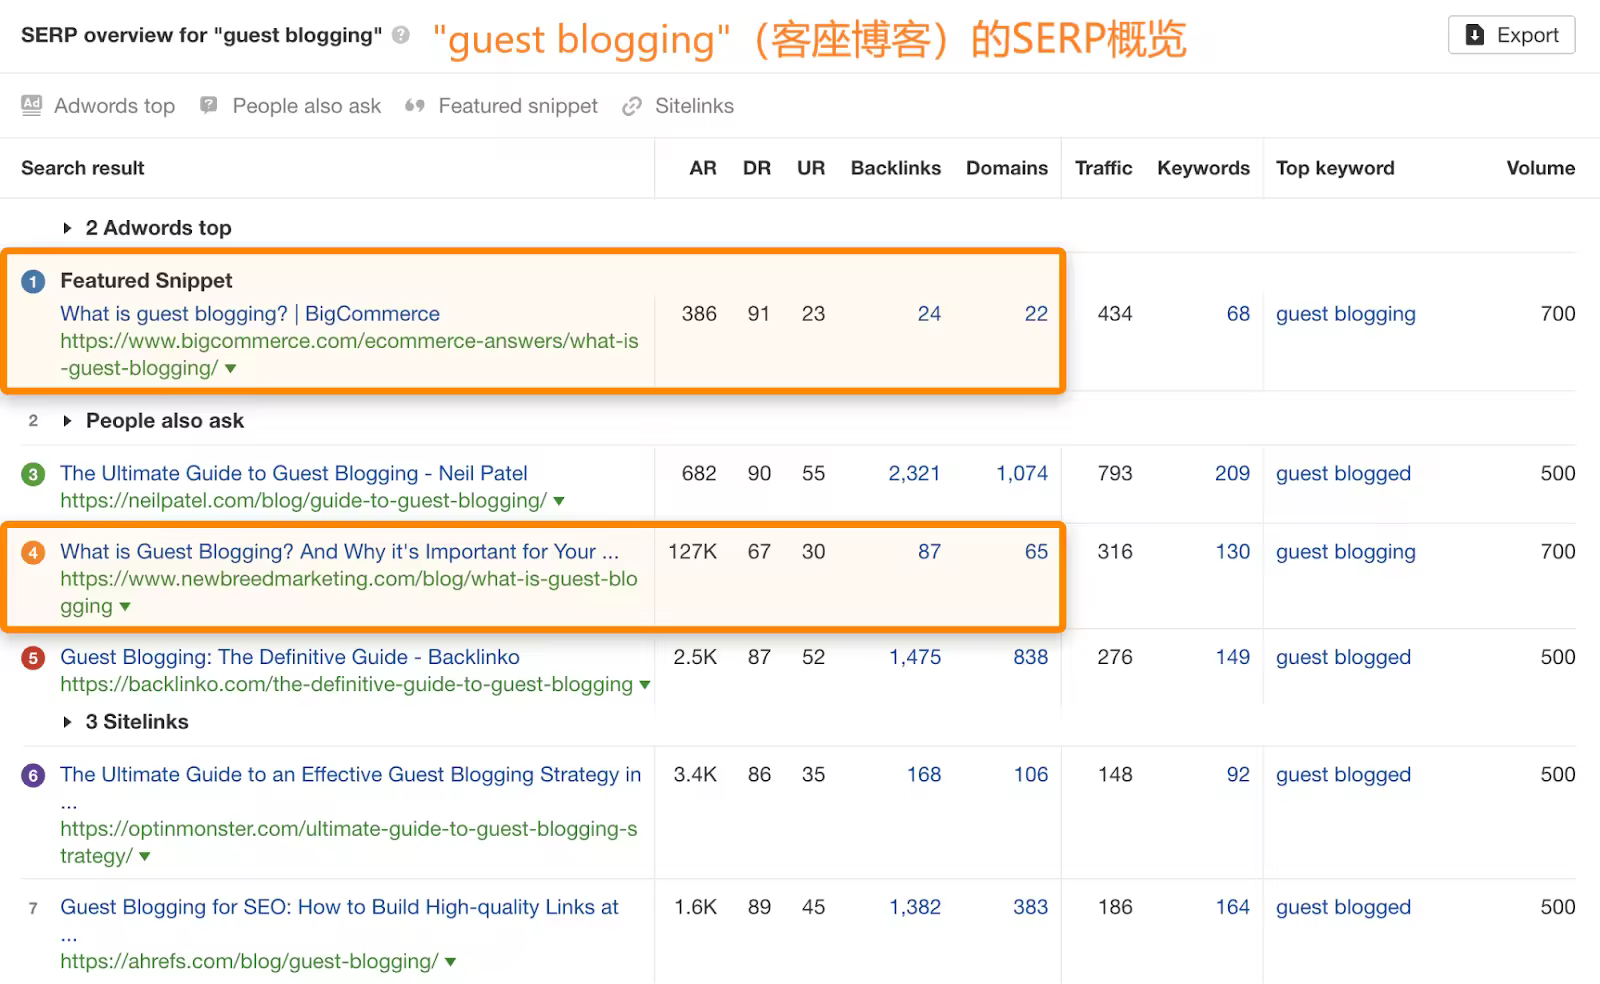Click the Volume column header
Viewport: 1600px width, 984px height.
point(1541,168)
